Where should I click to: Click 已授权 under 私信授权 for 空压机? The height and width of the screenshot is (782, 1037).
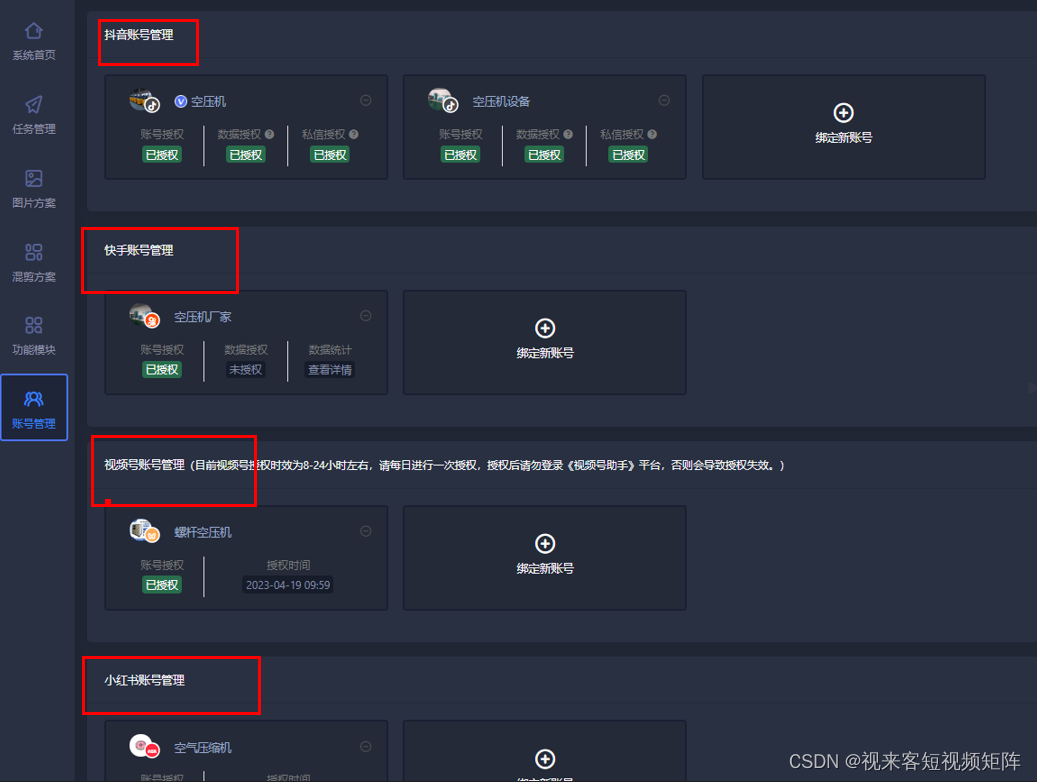[x=330, y=155]
